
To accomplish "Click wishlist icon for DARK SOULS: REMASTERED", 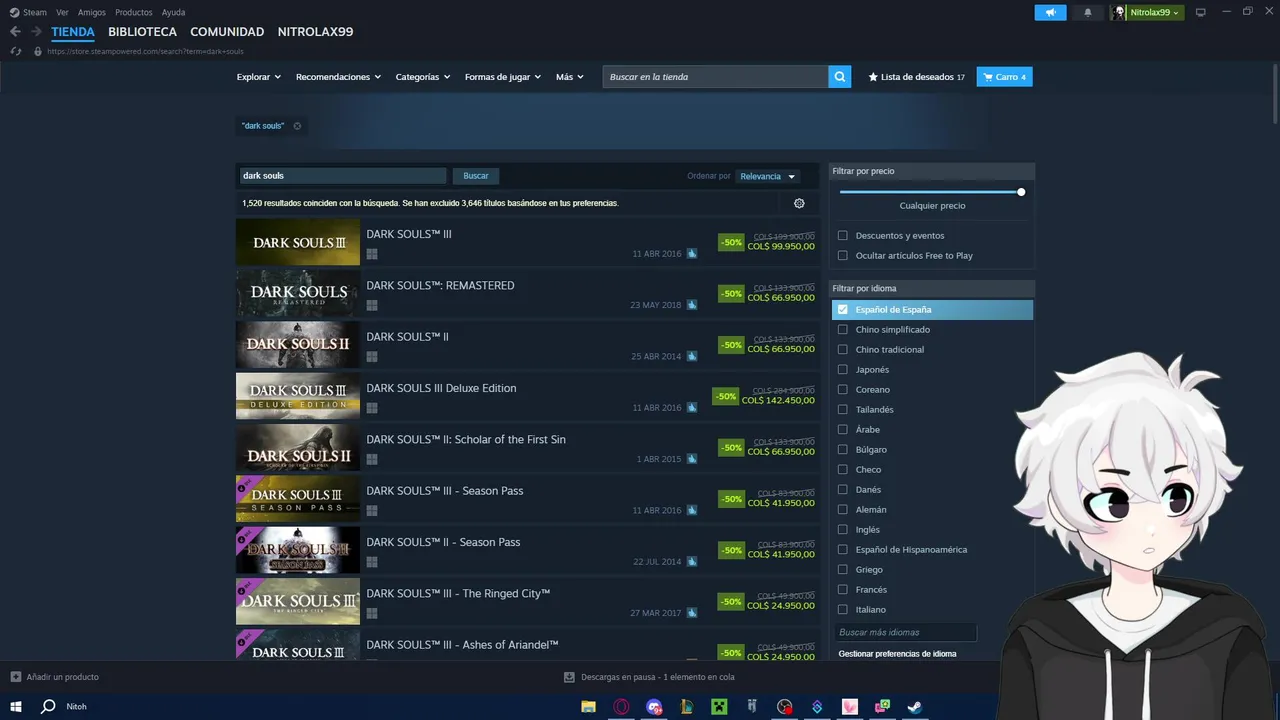I will [692, 305].
